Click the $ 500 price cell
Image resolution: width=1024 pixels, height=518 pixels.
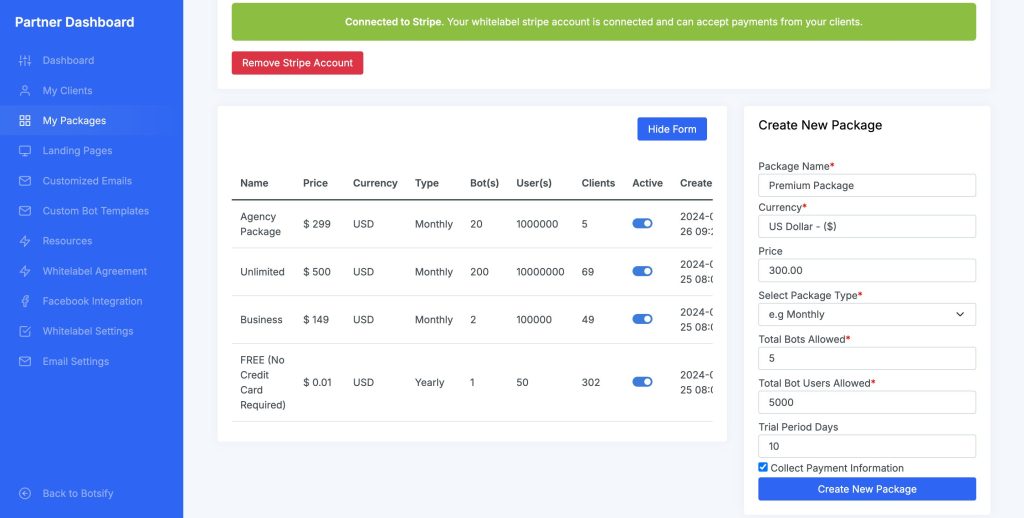point(317,272)
